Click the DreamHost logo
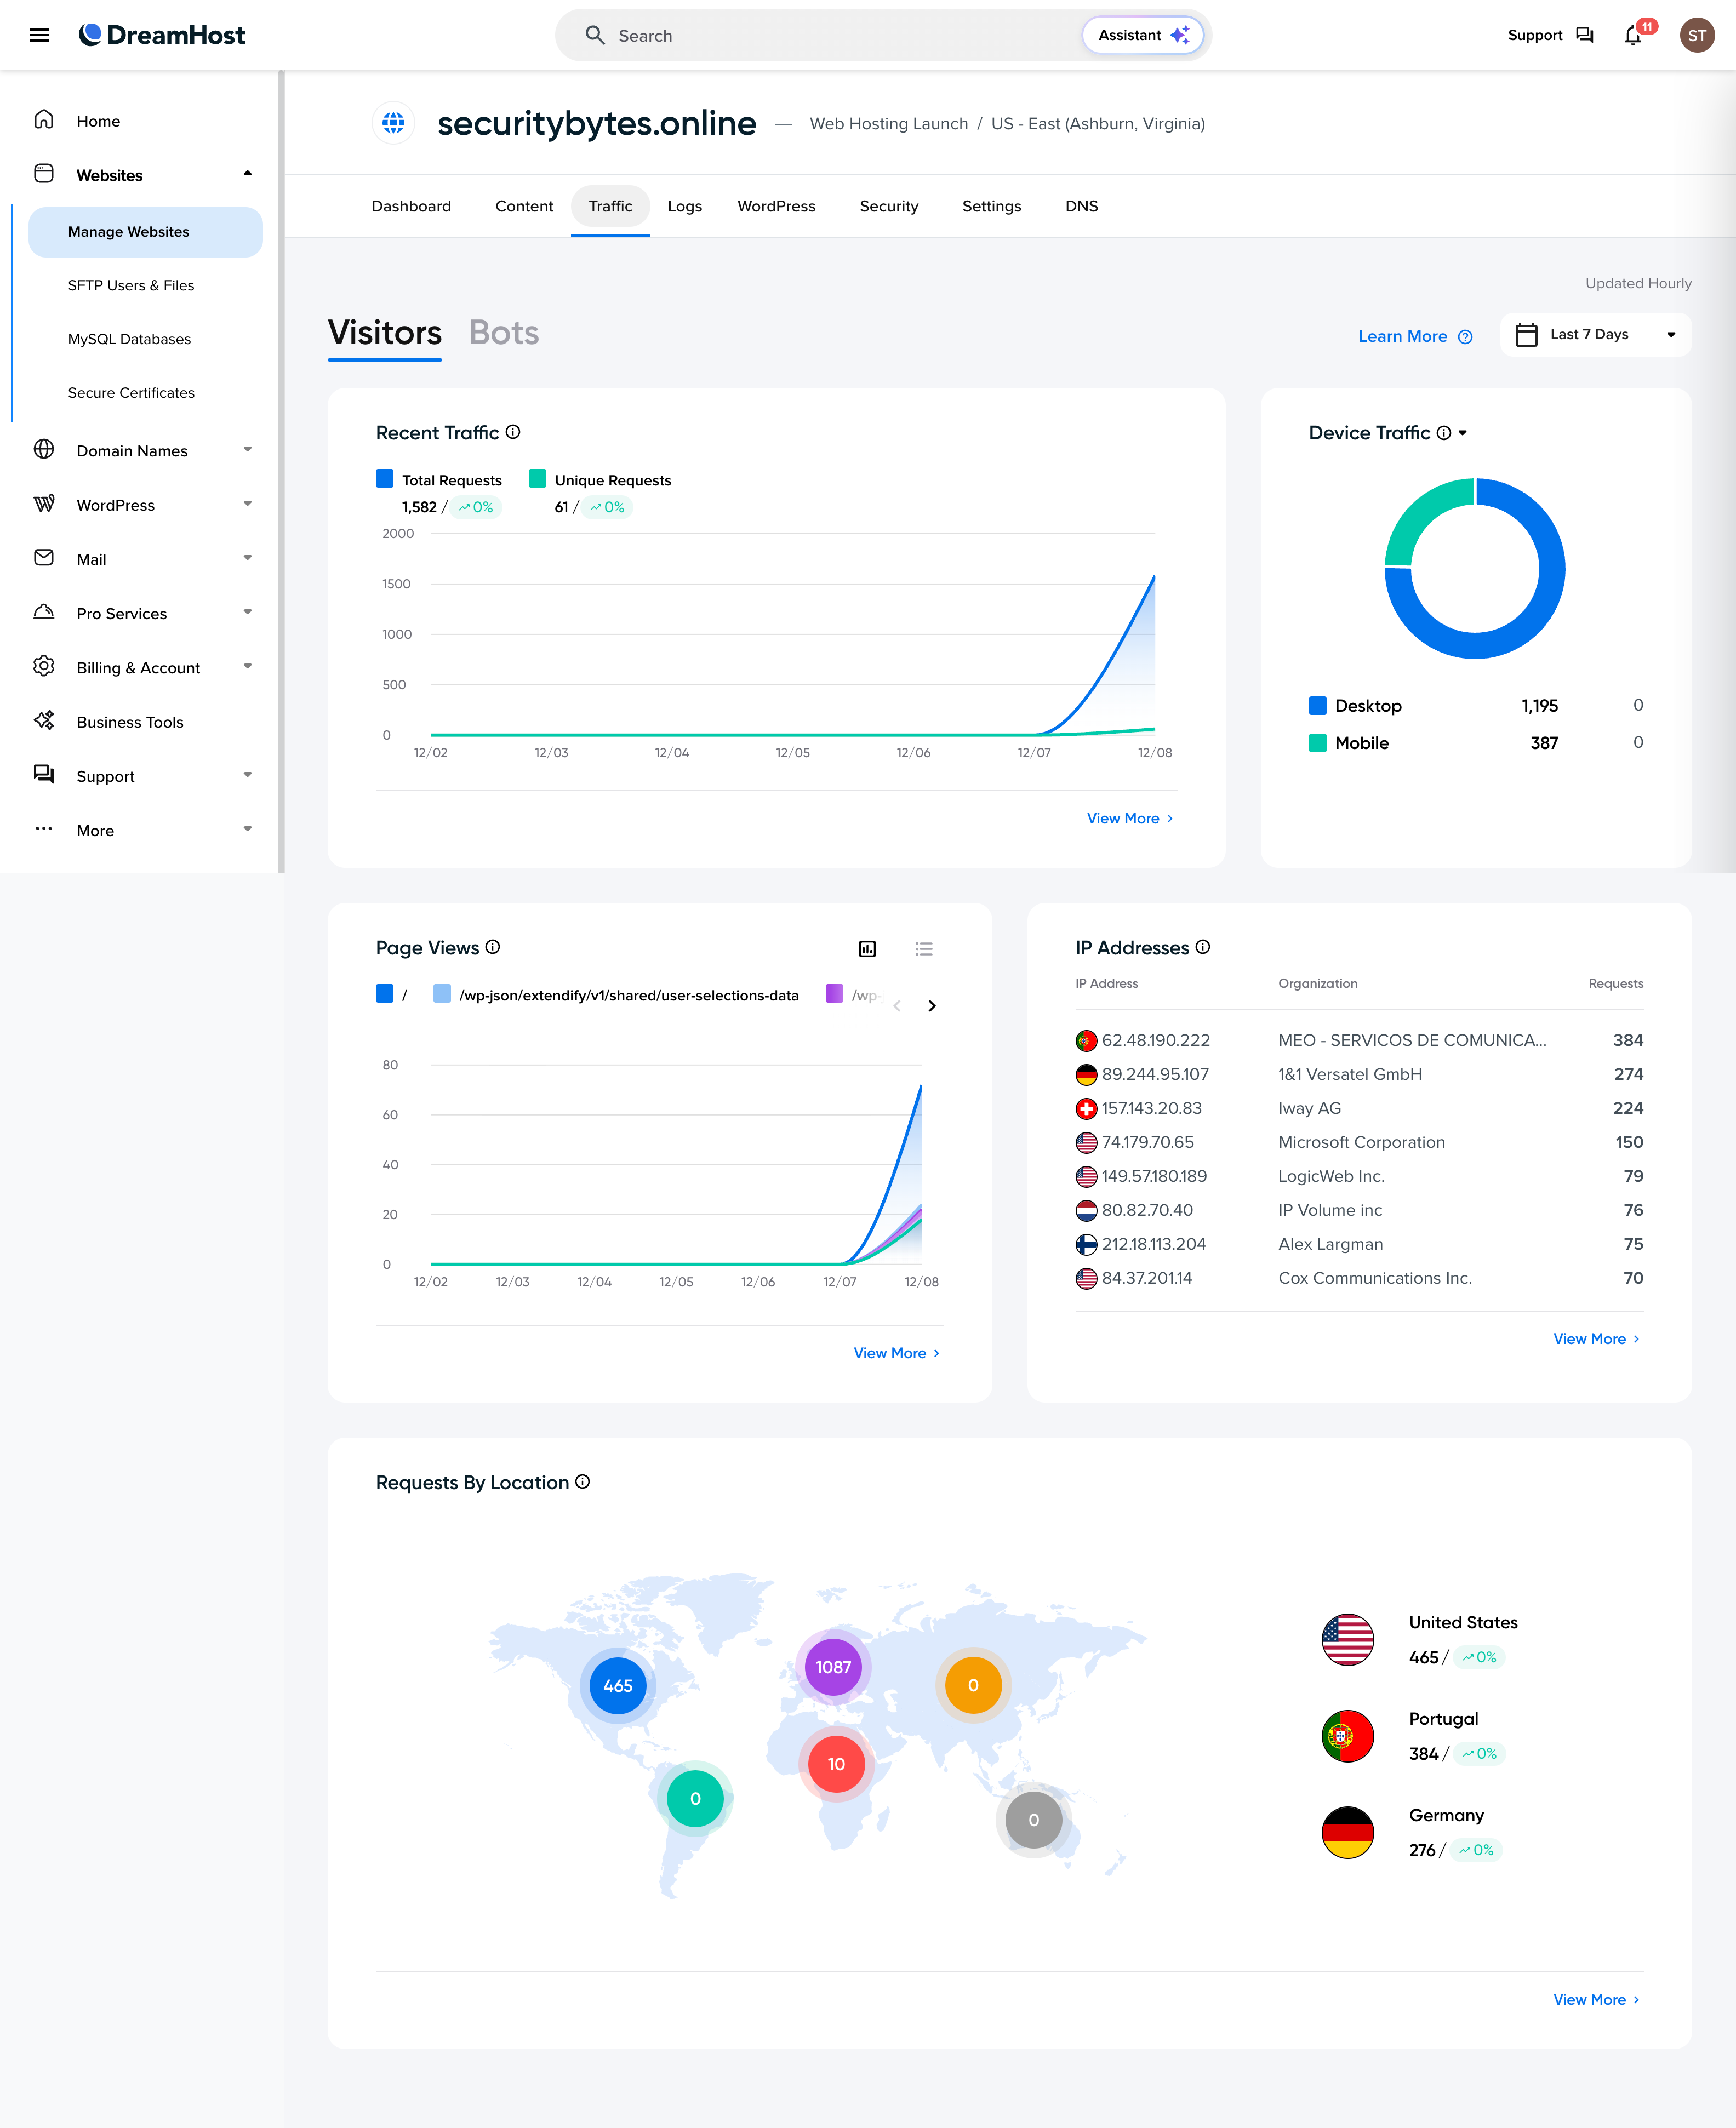Image resolution: width=1736 pixels, height=2128 pixels. 163,35
